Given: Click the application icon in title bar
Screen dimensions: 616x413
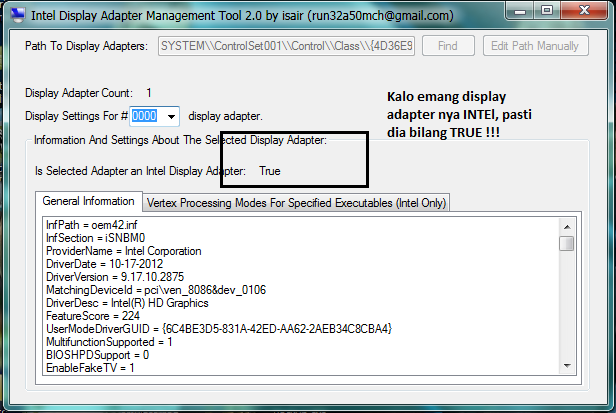Looking at the screenshot, I should (x=17, y=15).
